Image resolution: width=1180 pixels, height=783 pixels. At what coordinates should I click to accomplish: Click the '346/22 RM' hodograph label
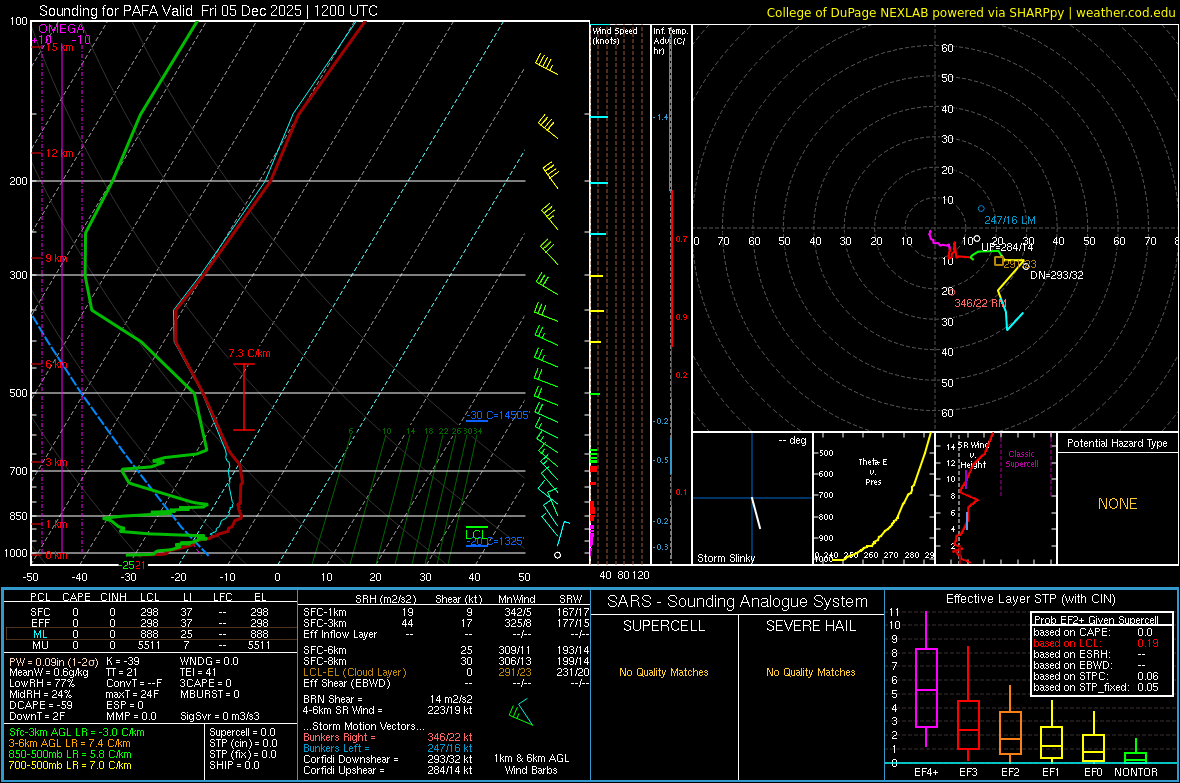pos(980,303)
